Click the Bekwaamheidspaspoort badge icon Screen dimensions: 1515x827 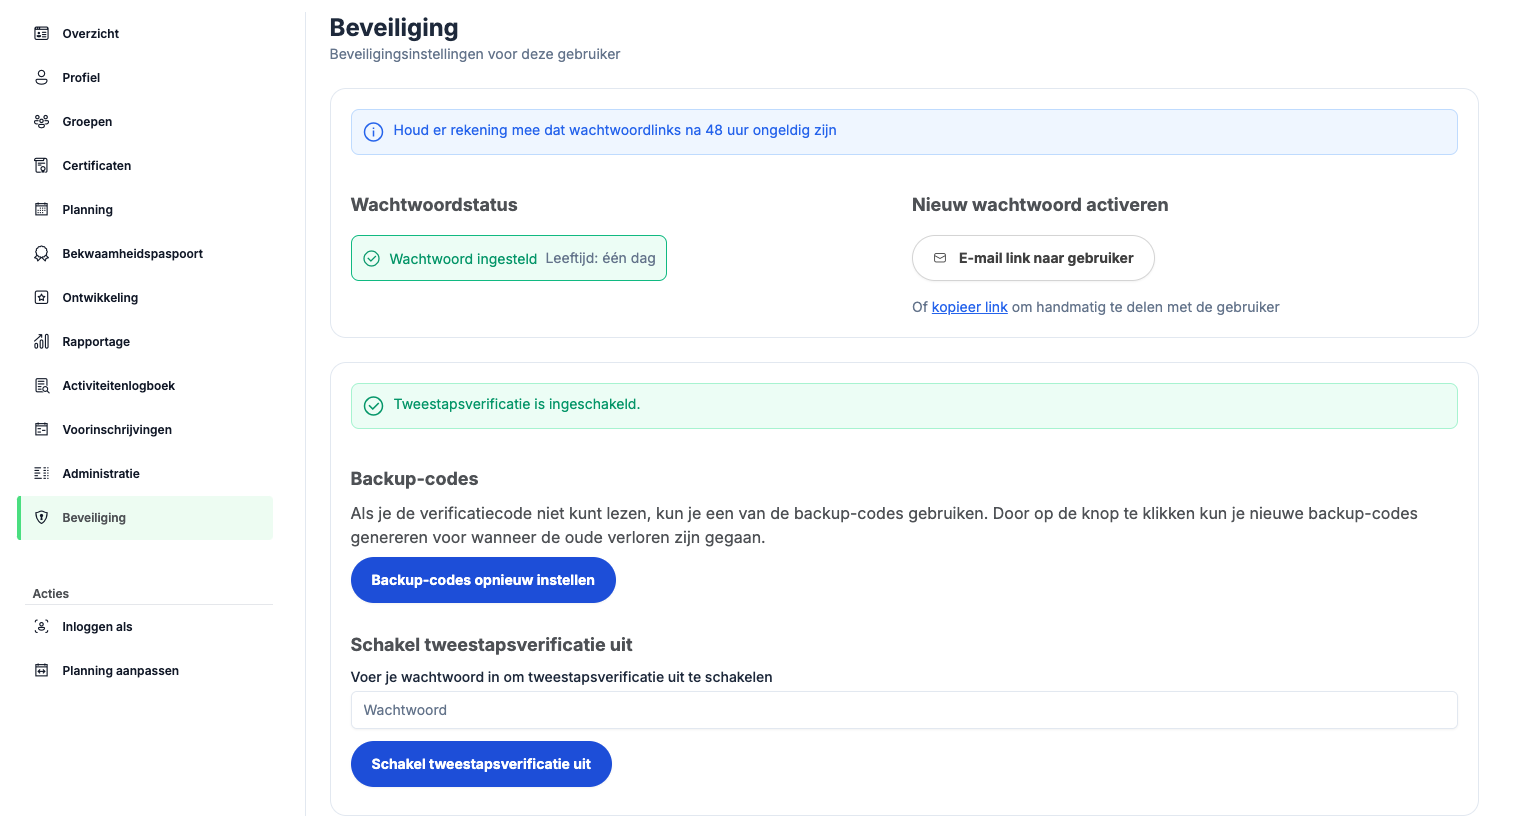[41, 254]
